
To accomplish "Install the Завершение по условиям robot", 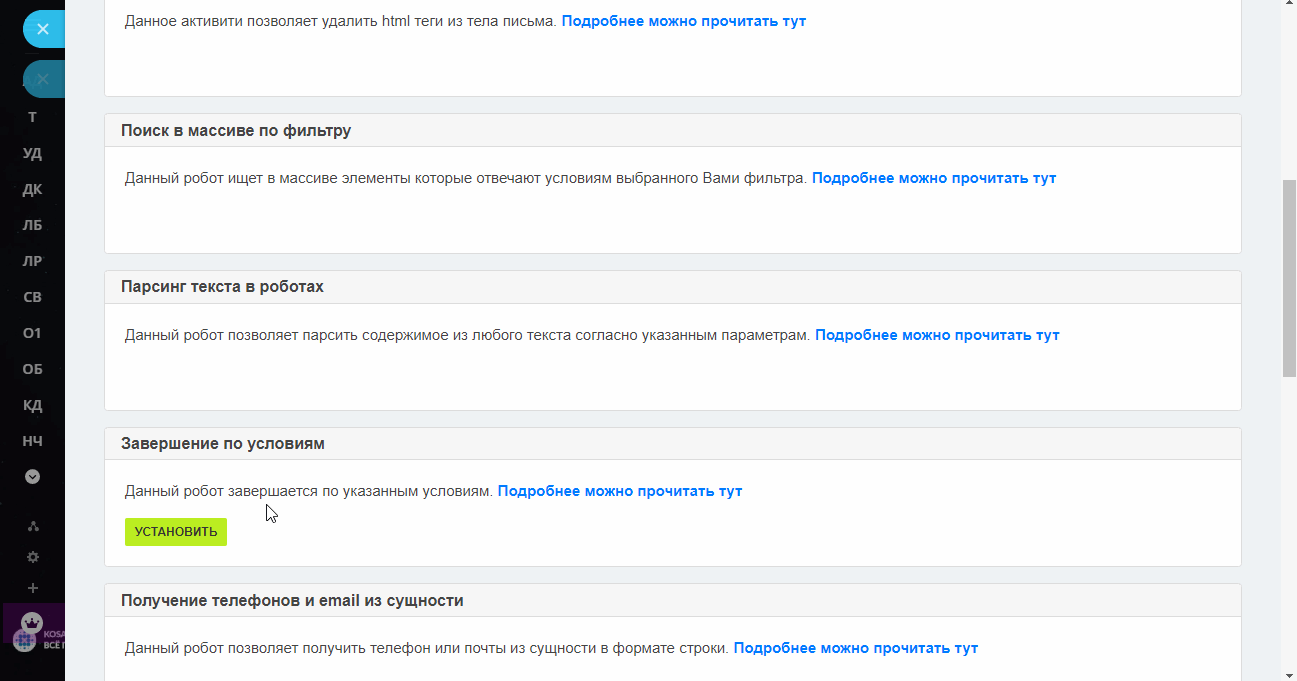I will point(176,532).
